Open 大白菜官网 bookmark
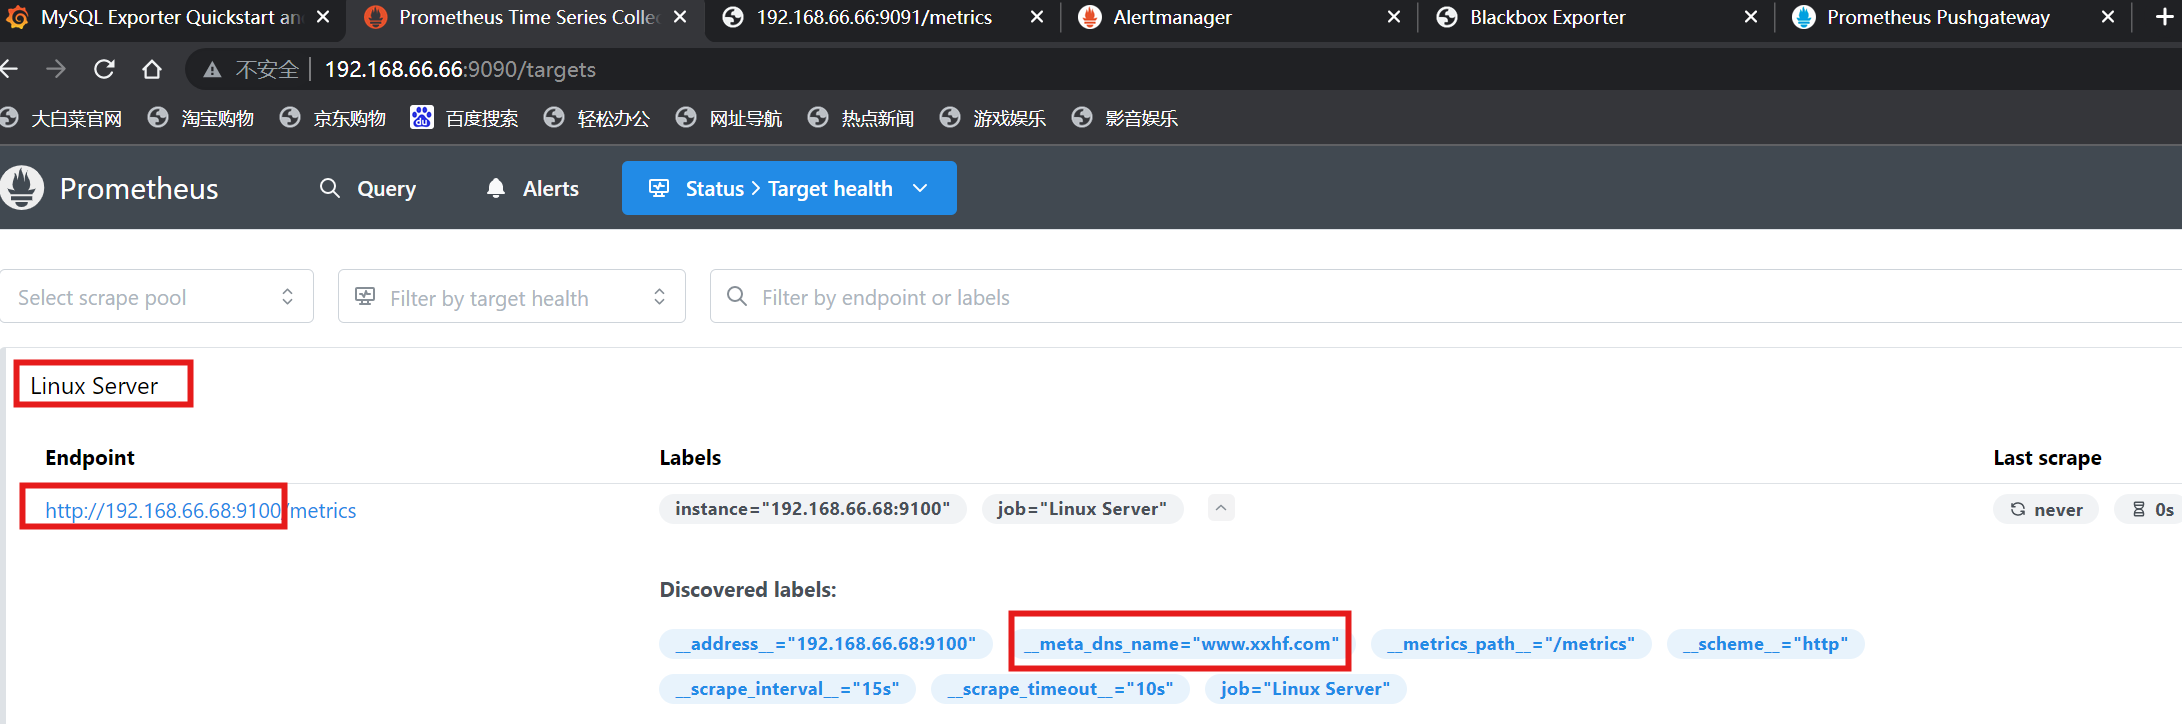The width and height of the screenshot is (2182, 724). click(x=62, y=118)
